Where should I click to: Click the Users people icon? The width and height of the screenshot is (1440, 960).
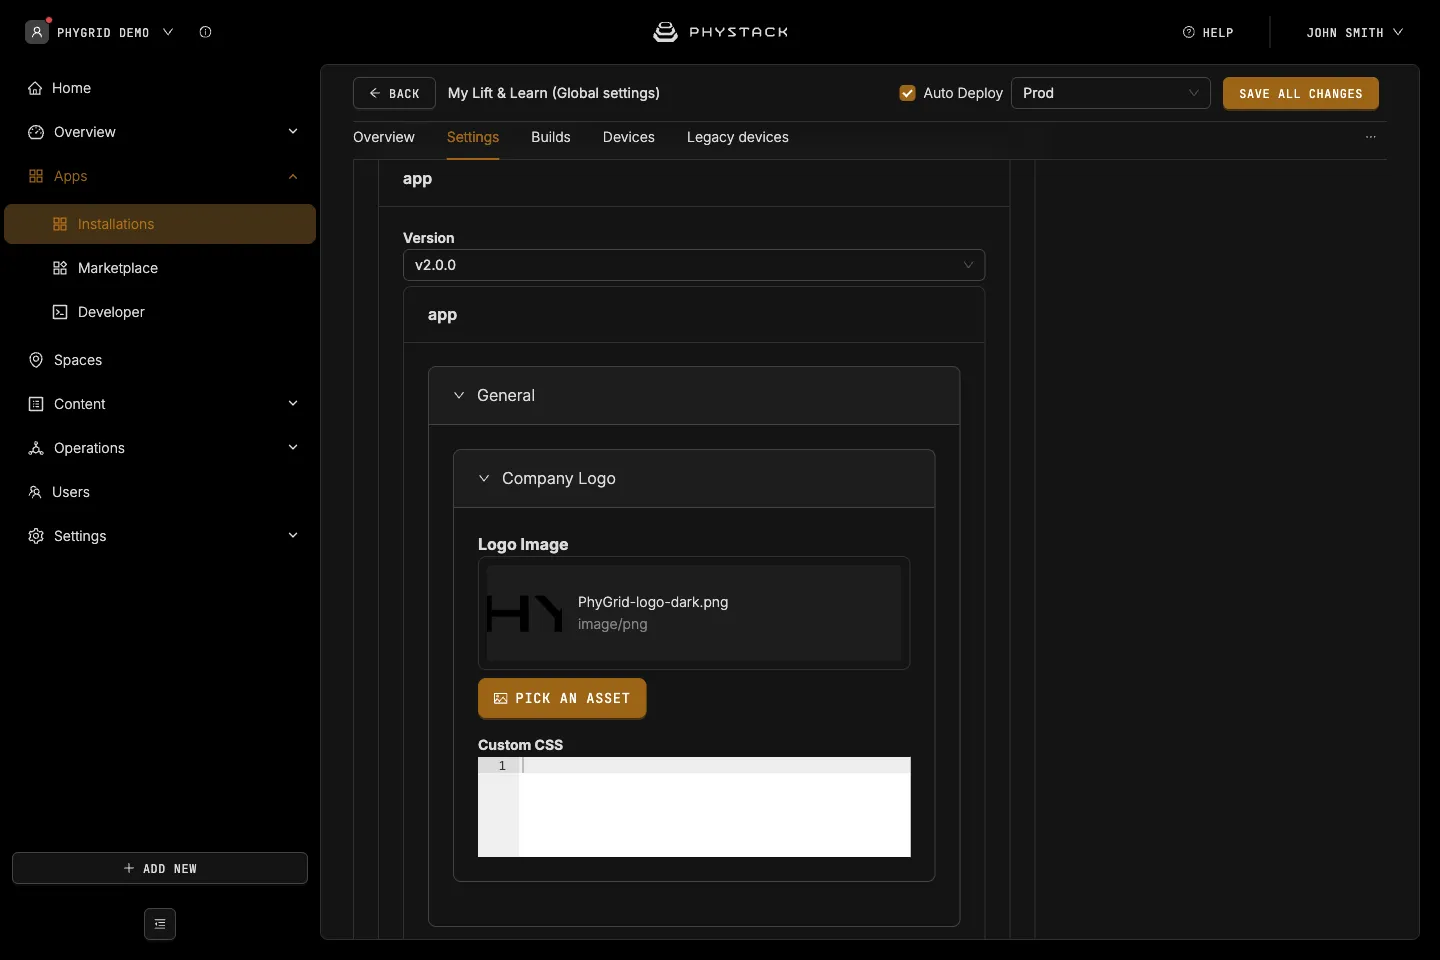[35, 492]
